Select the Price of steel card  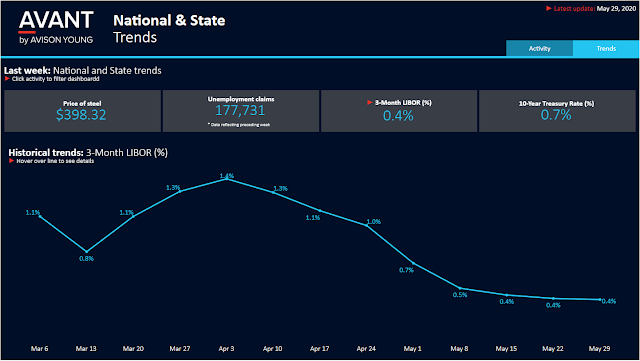[82, 111]
